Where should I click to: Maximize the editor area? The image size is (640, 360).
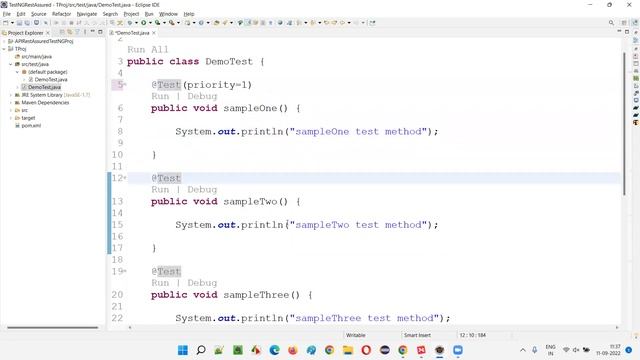click(x=627, y=32)
